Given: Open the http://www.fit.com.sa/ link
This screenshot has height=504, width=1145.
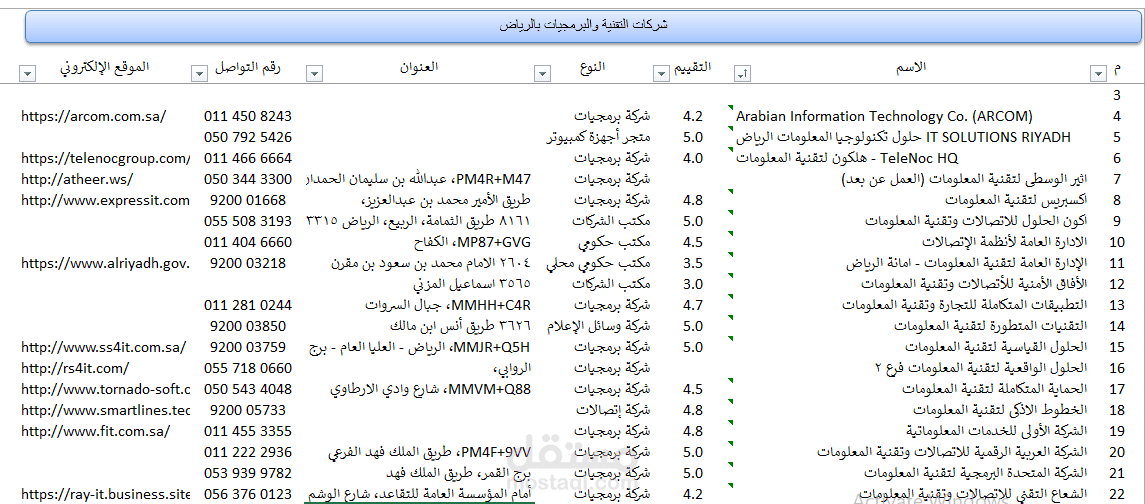Looking at the screenshot, I should click(x=95, y=432).
